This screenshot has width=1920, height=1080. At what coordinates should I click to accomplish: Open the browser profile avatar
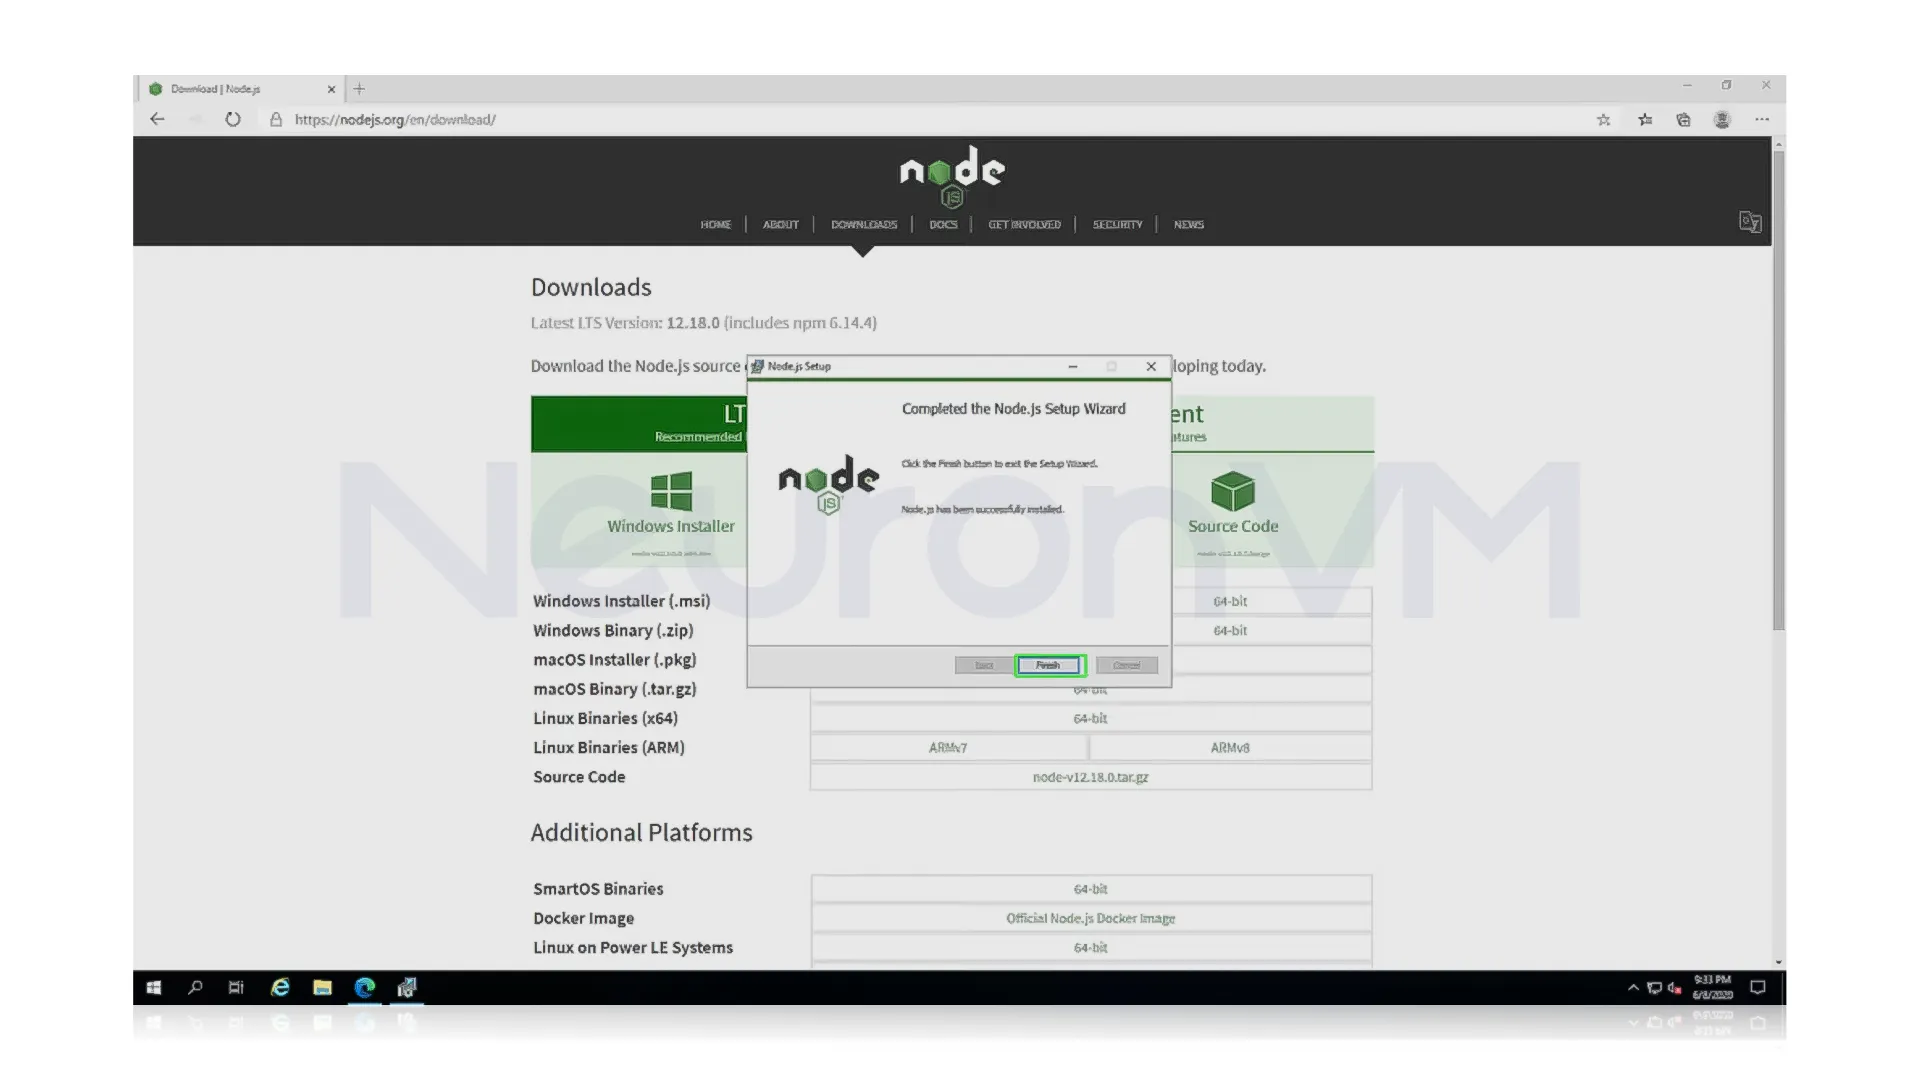pos(1722,119)
